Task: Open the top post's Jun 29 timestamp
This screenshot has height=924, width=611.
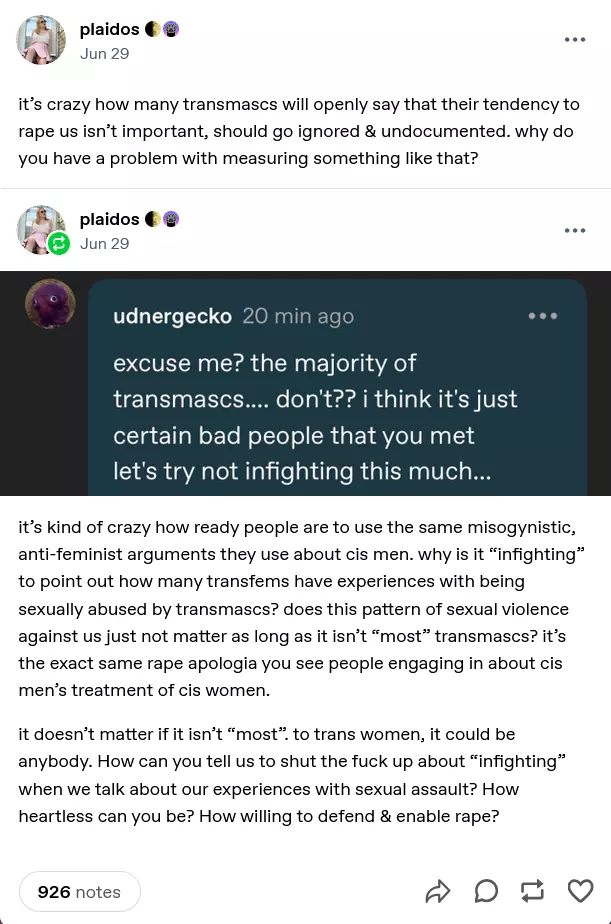Action: point(105,54)
